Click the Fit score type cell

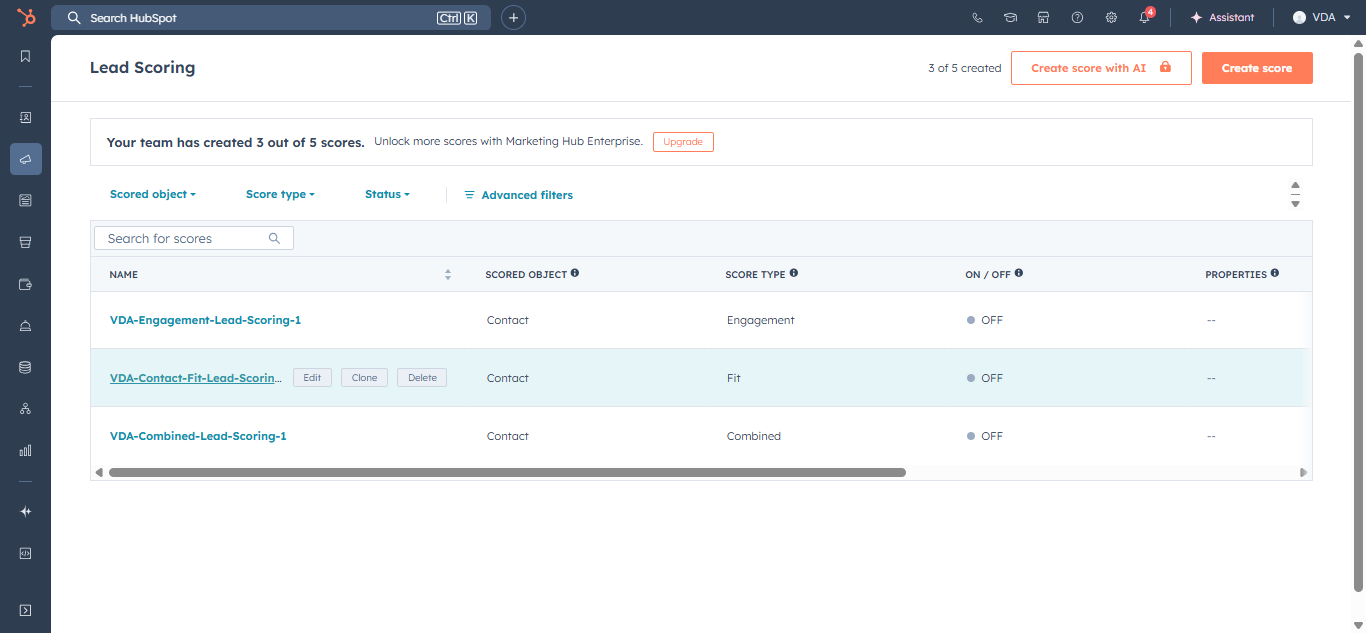click(734, 378)
